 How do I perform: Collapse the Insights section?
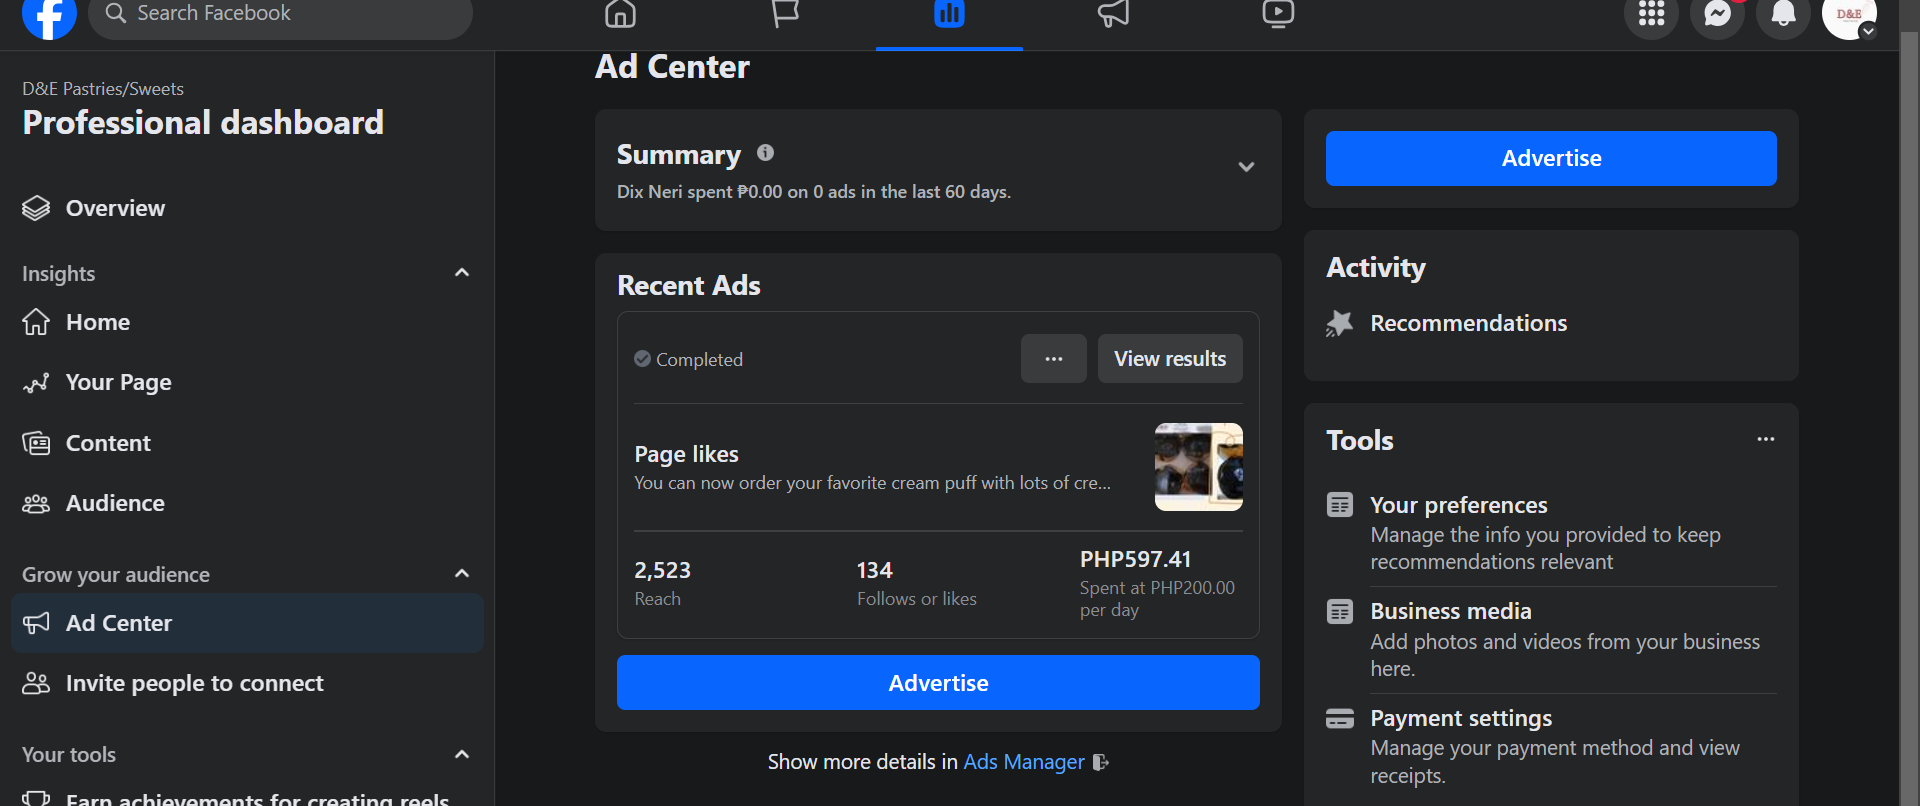pyautogui.click(x=462, y=273)
